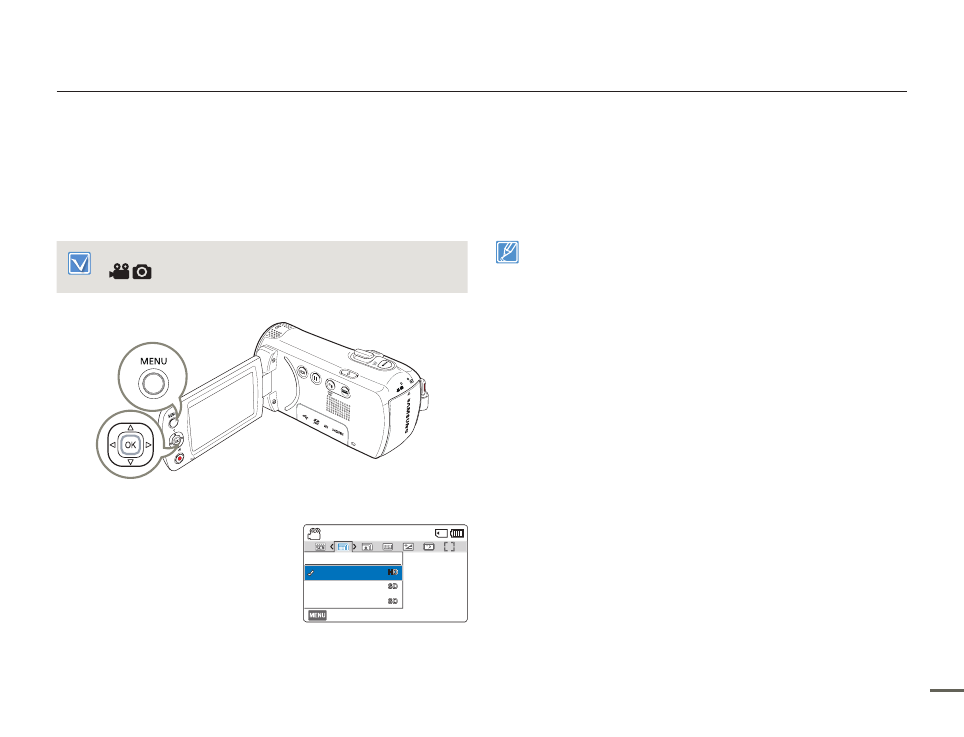Click the round MENU button callout
Image resolution: width=964 pixels, height=737 pixels.
pyautogui.click(x=153, y=384)
